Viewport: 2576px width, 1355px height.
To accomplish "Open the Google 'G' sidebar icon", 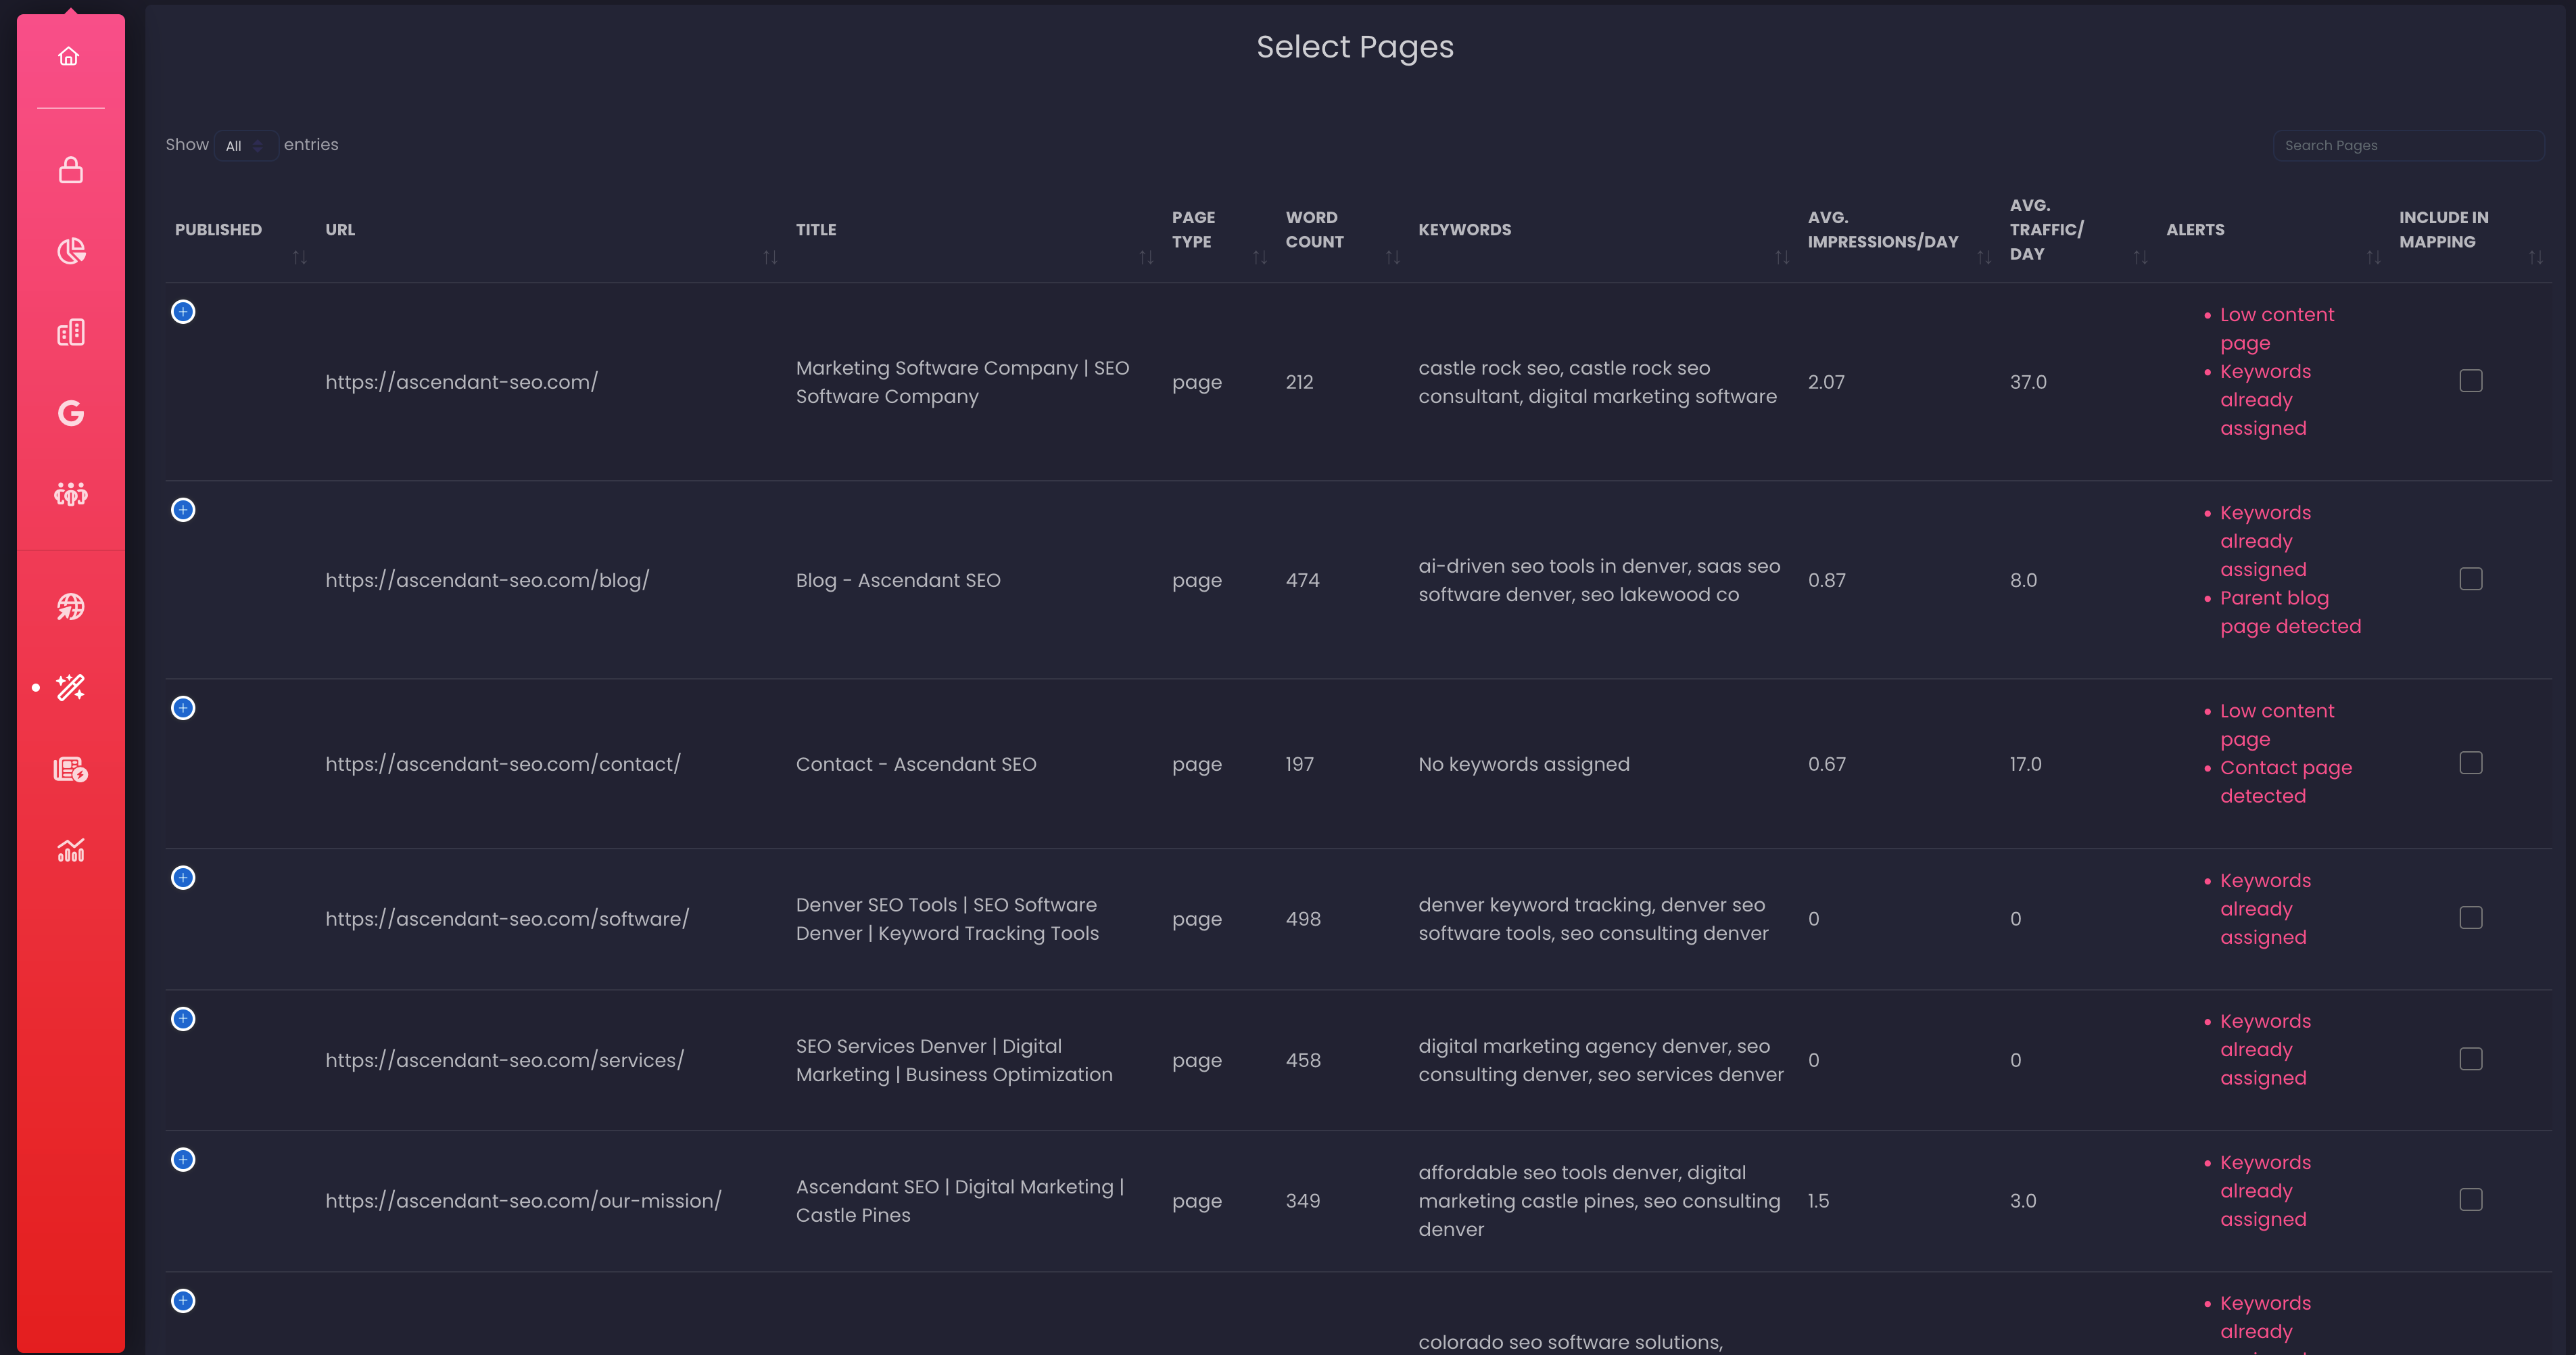I will point(71,413).
